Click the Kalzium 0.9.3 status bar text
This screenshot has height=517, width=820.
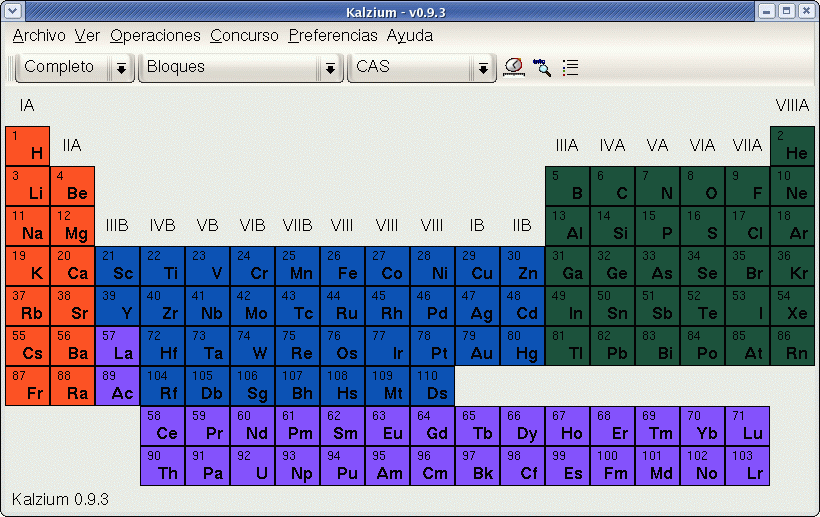tap(60, 500)
